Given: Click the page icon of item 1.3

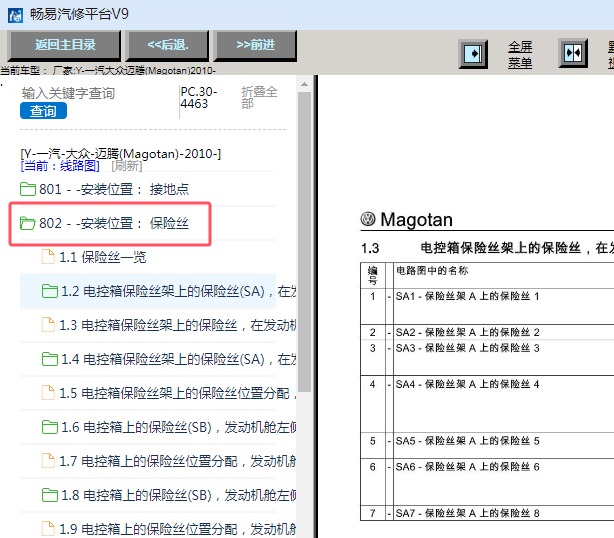Looking at the screenshot, I should (x=48, y=325).
